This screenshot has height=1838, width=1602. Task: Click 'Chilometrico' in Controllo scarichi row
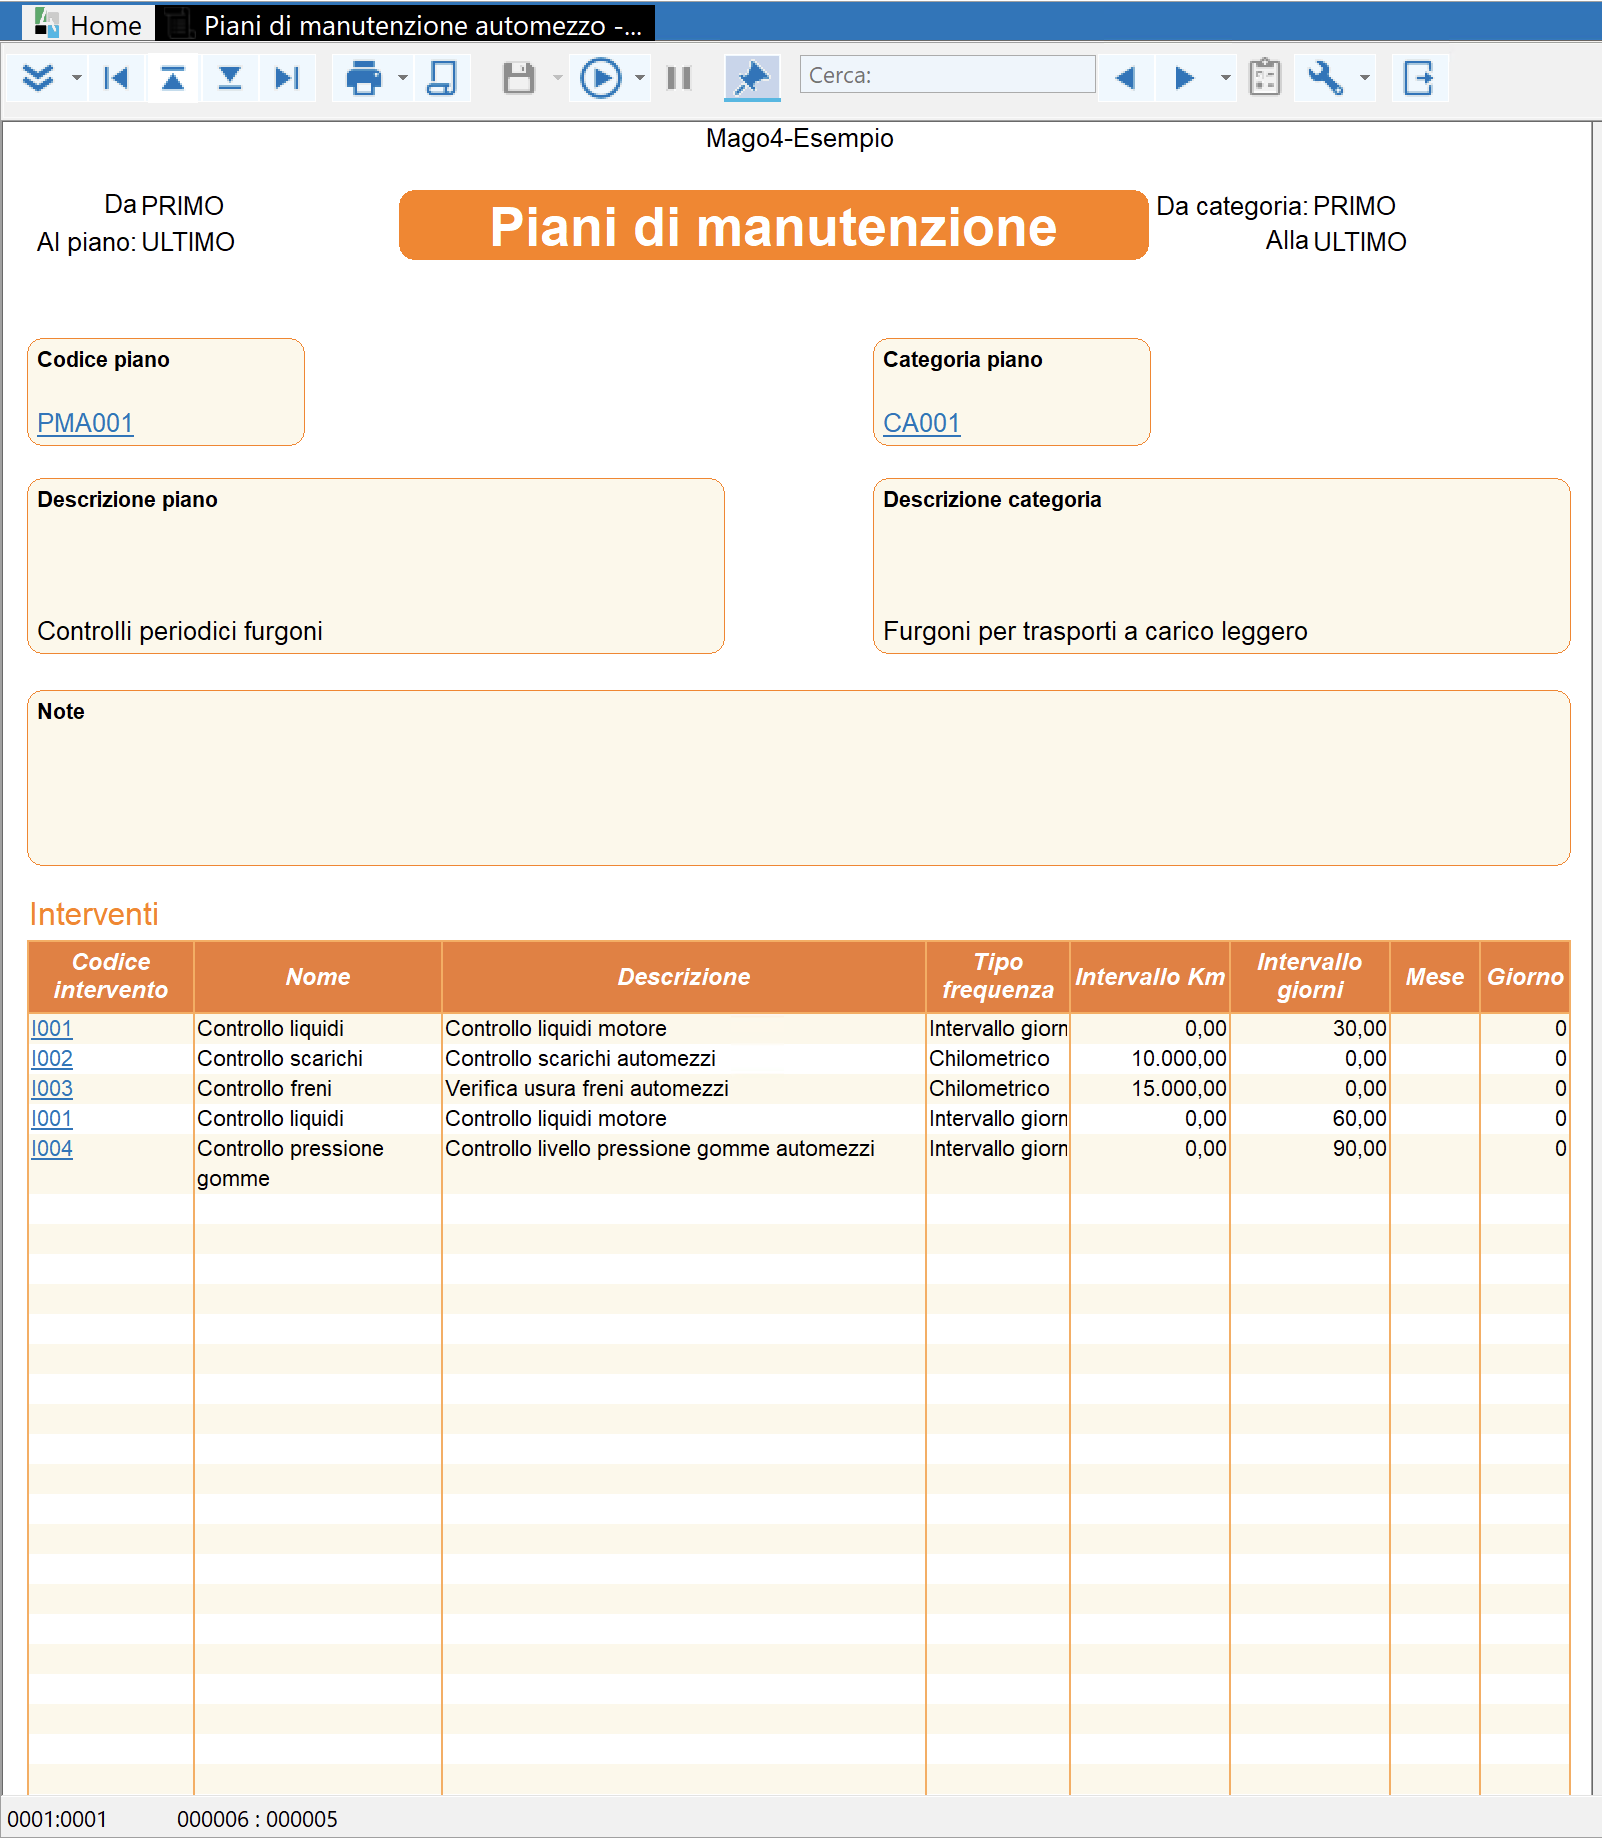click(989, 1058)
